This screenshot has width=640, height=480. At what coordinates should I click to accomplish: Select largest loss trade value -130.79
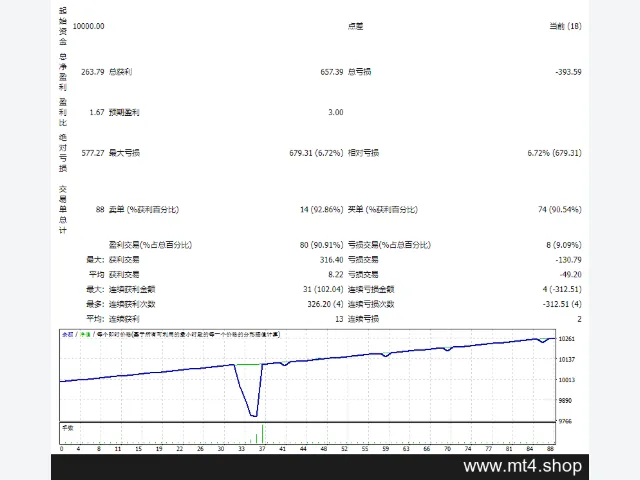point(568,260)
